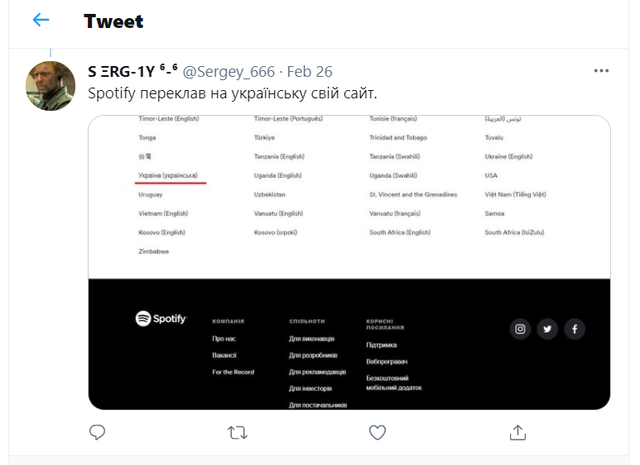Viewport: 640px width, 465px height.
Task: Open Sergey's profile avatar picture
Action: point(50,86)
